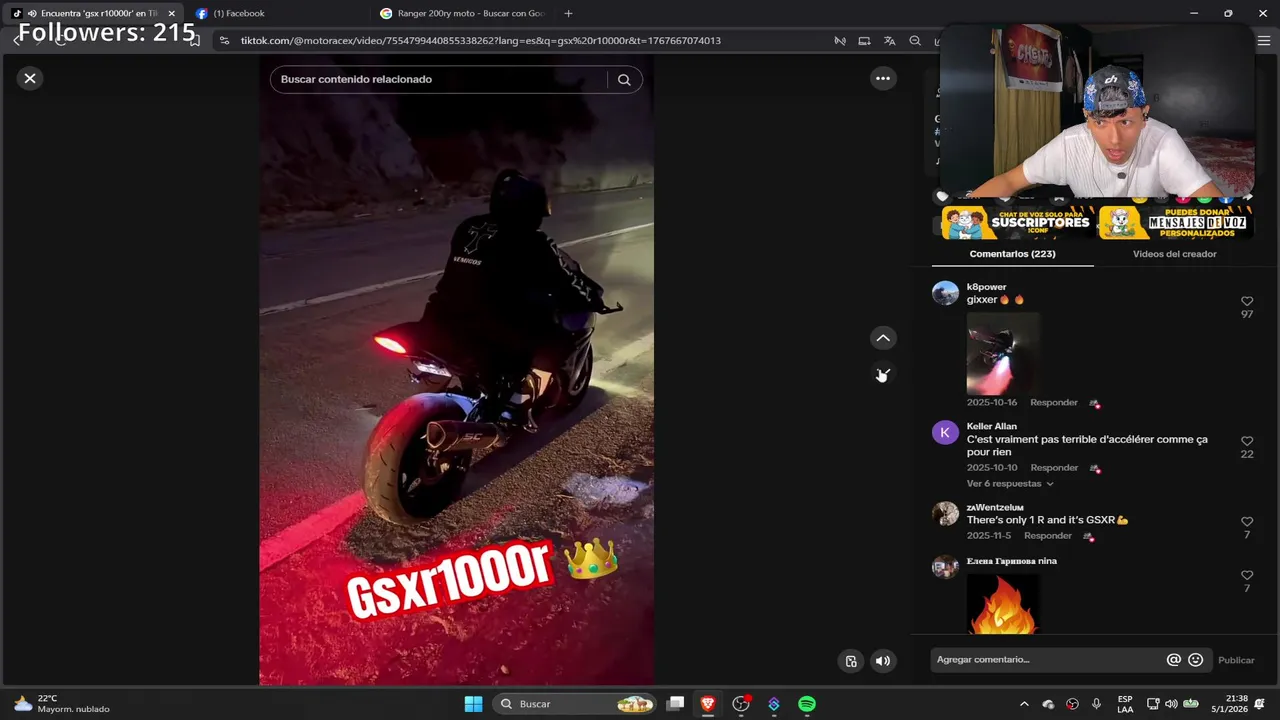Open the image in k8power's comment

click(x=1003, y=352)
